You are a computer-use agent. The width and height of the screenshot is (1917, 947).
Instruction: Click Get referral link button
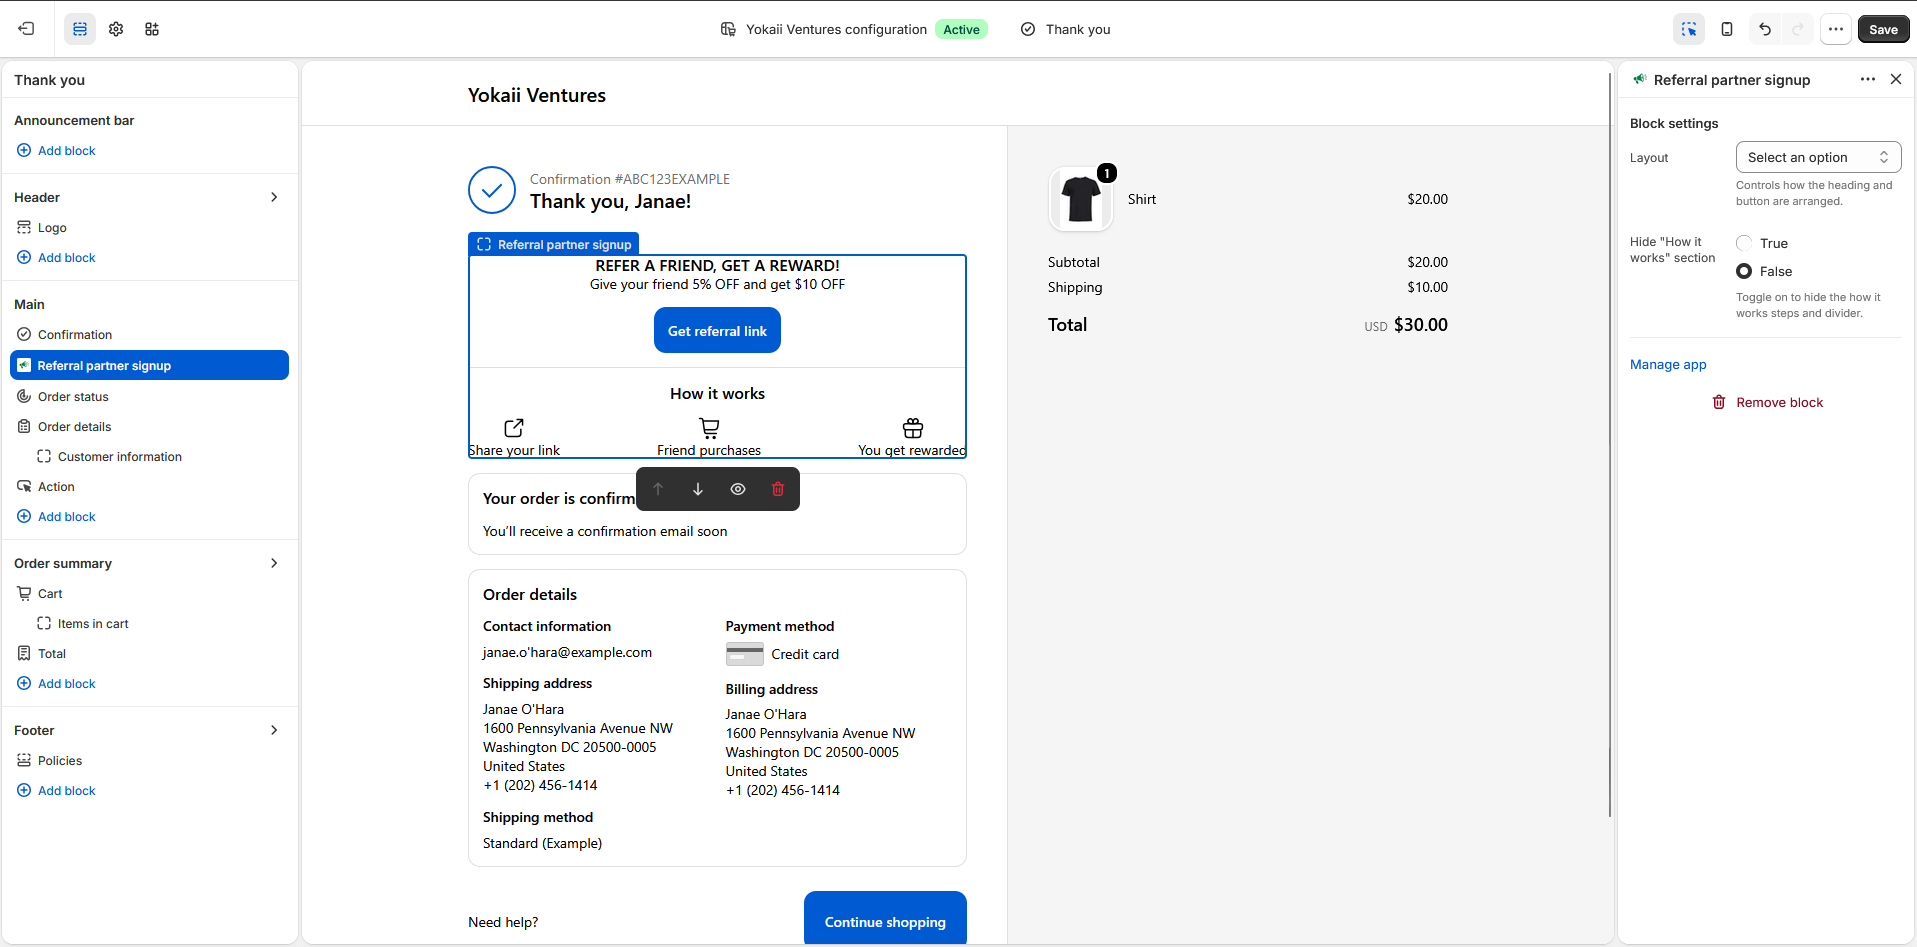(717, 331)
